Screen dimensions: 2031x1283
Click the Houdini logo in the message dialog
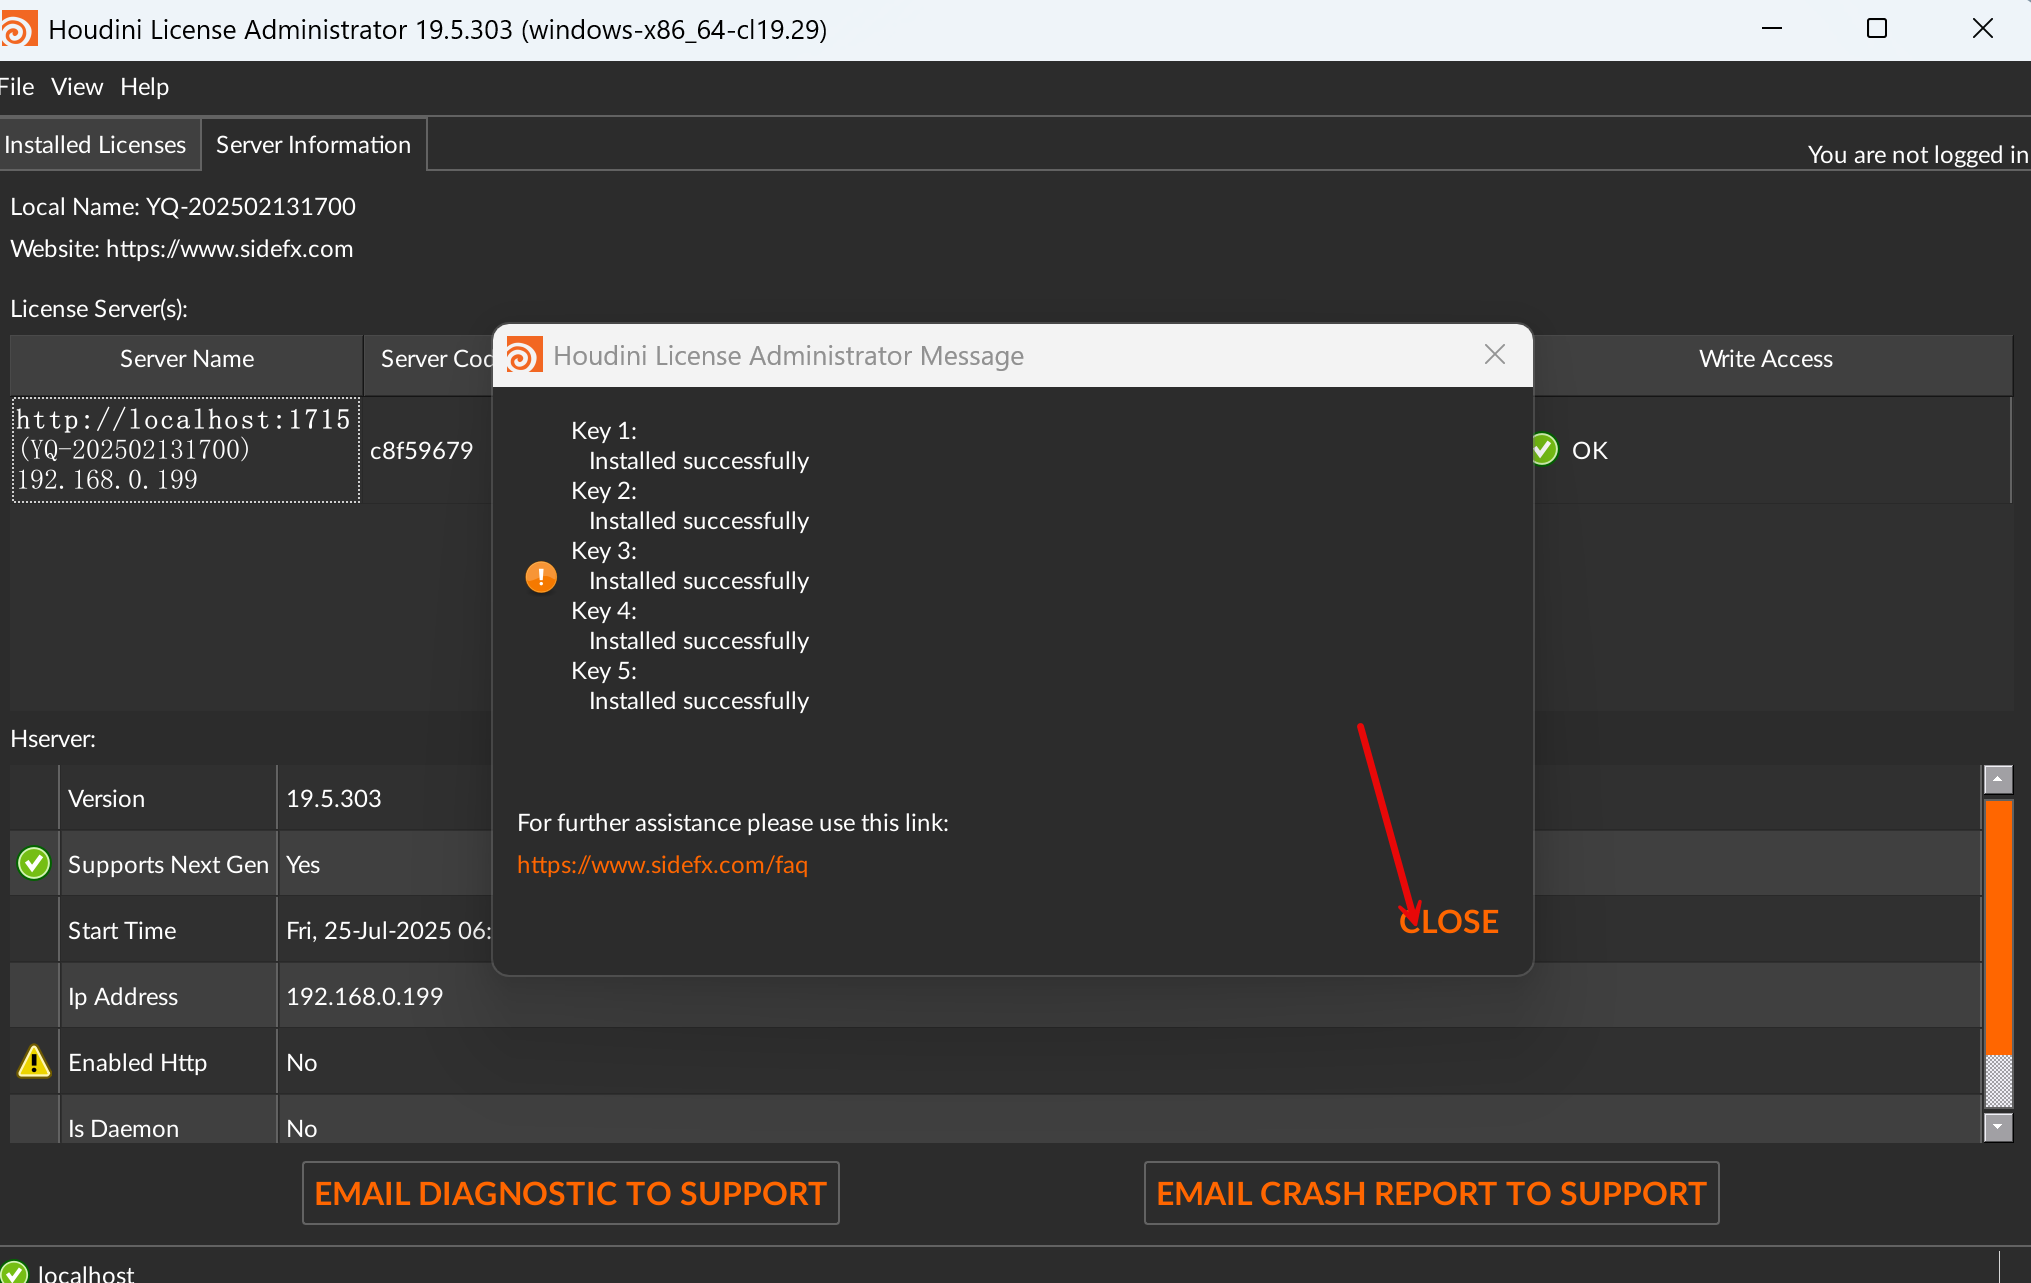pyautogui.click(x=524, y=356)
